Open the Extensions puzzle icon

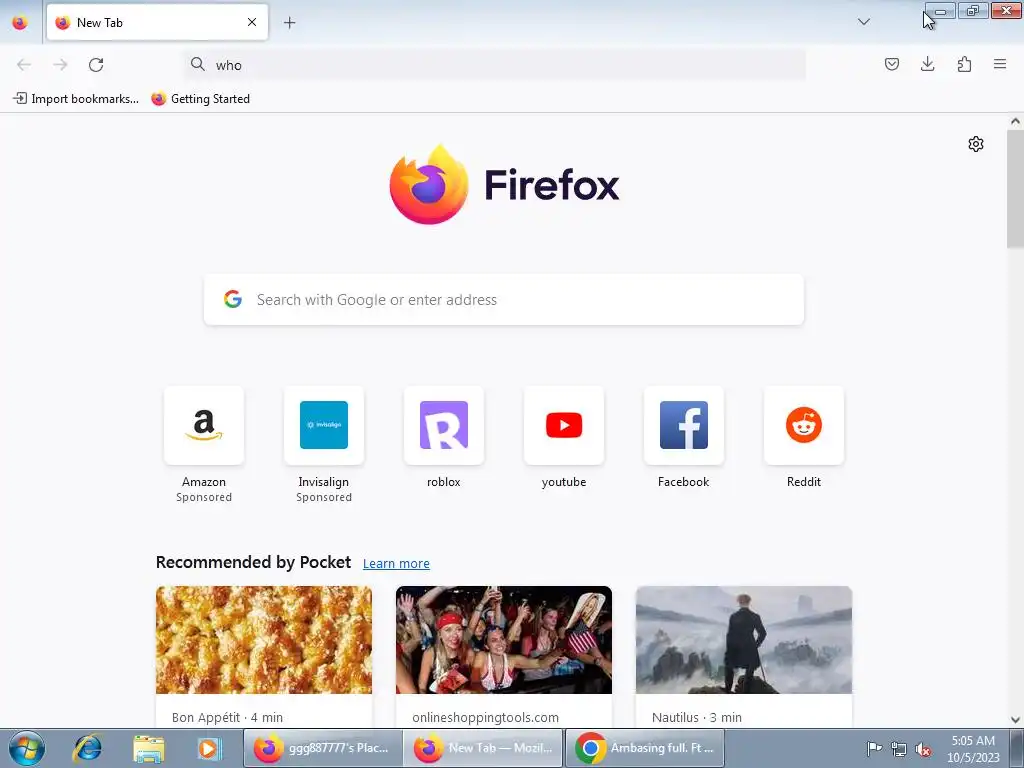coord(964,64)
